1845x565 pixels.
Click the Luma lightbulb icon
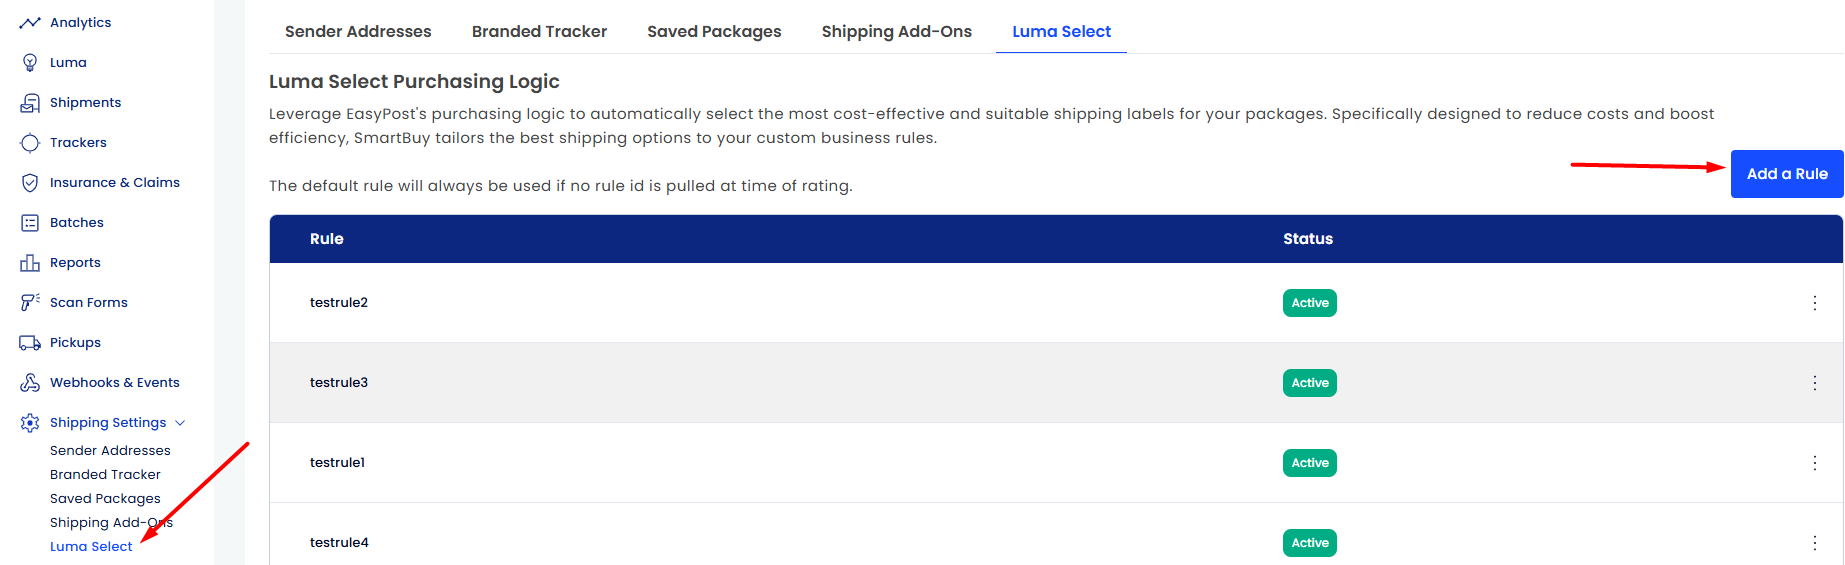(30, 62)
